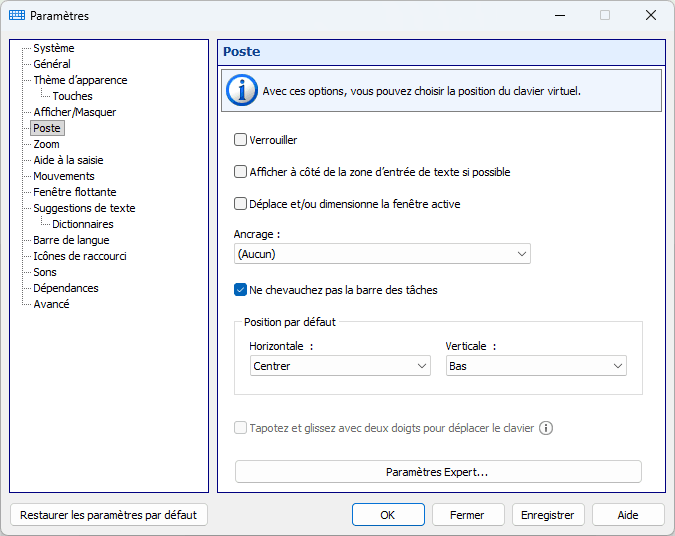Open the Avancé settings page
Screen dimensions: 675x536
[x=51, y=304]
